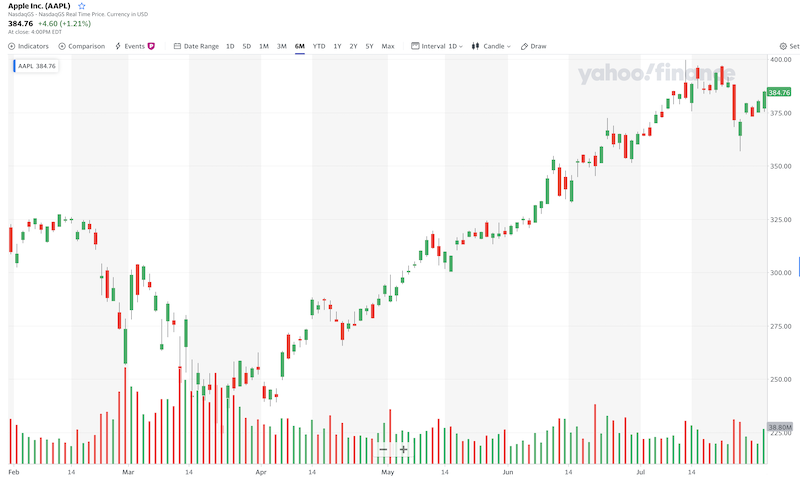Select the 1D date range
Viewport: 800px width, 484px height.
(x=230, y=46)
